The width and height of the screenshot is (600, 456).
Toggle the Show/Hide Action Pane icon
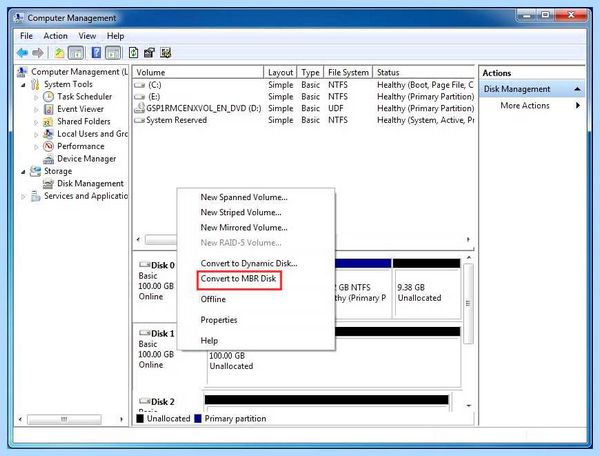113,53
